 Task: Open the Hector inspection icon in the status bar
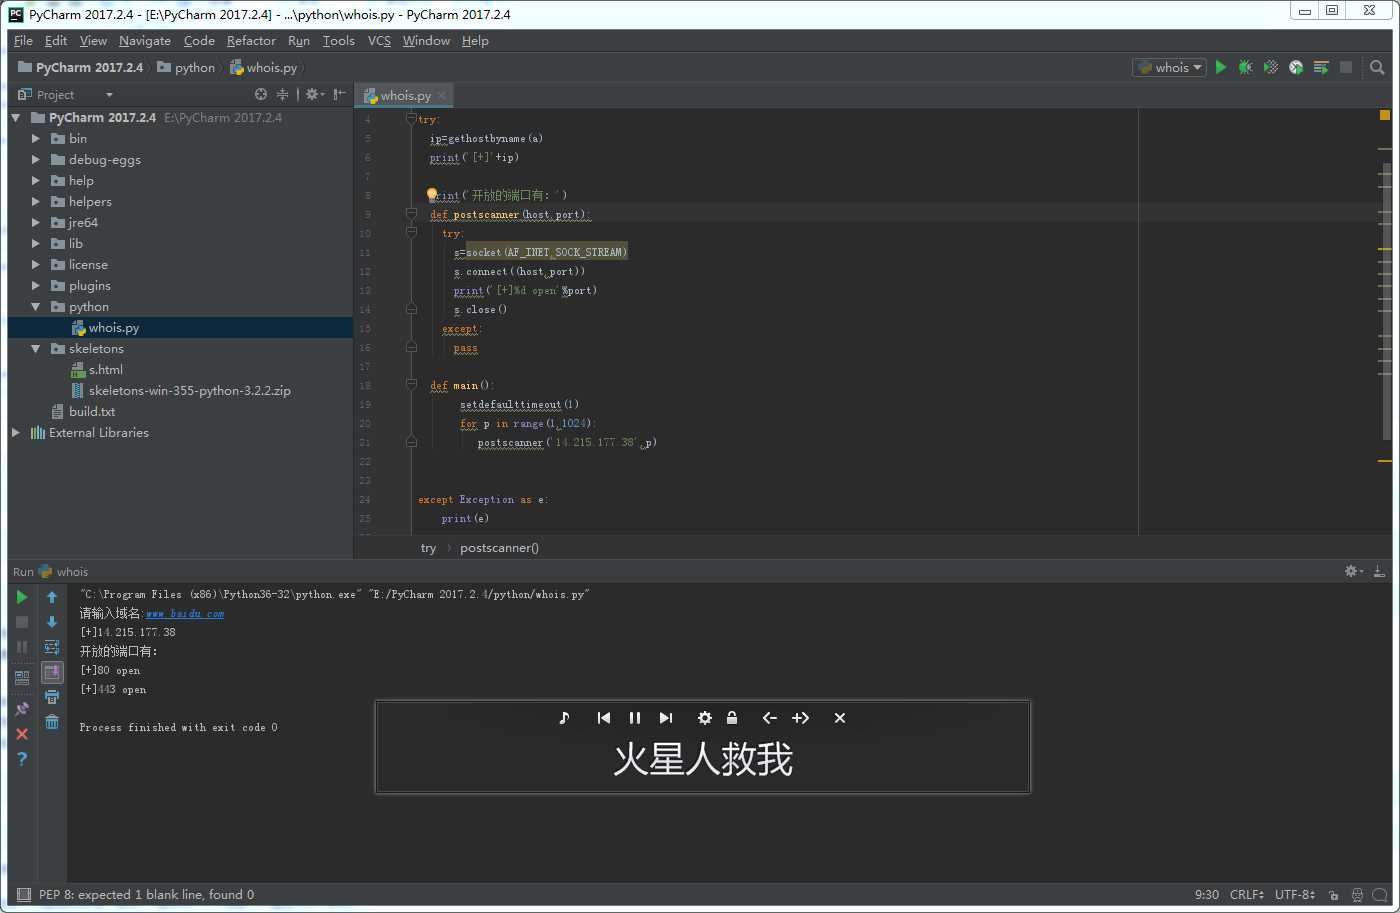point(1357,895)
